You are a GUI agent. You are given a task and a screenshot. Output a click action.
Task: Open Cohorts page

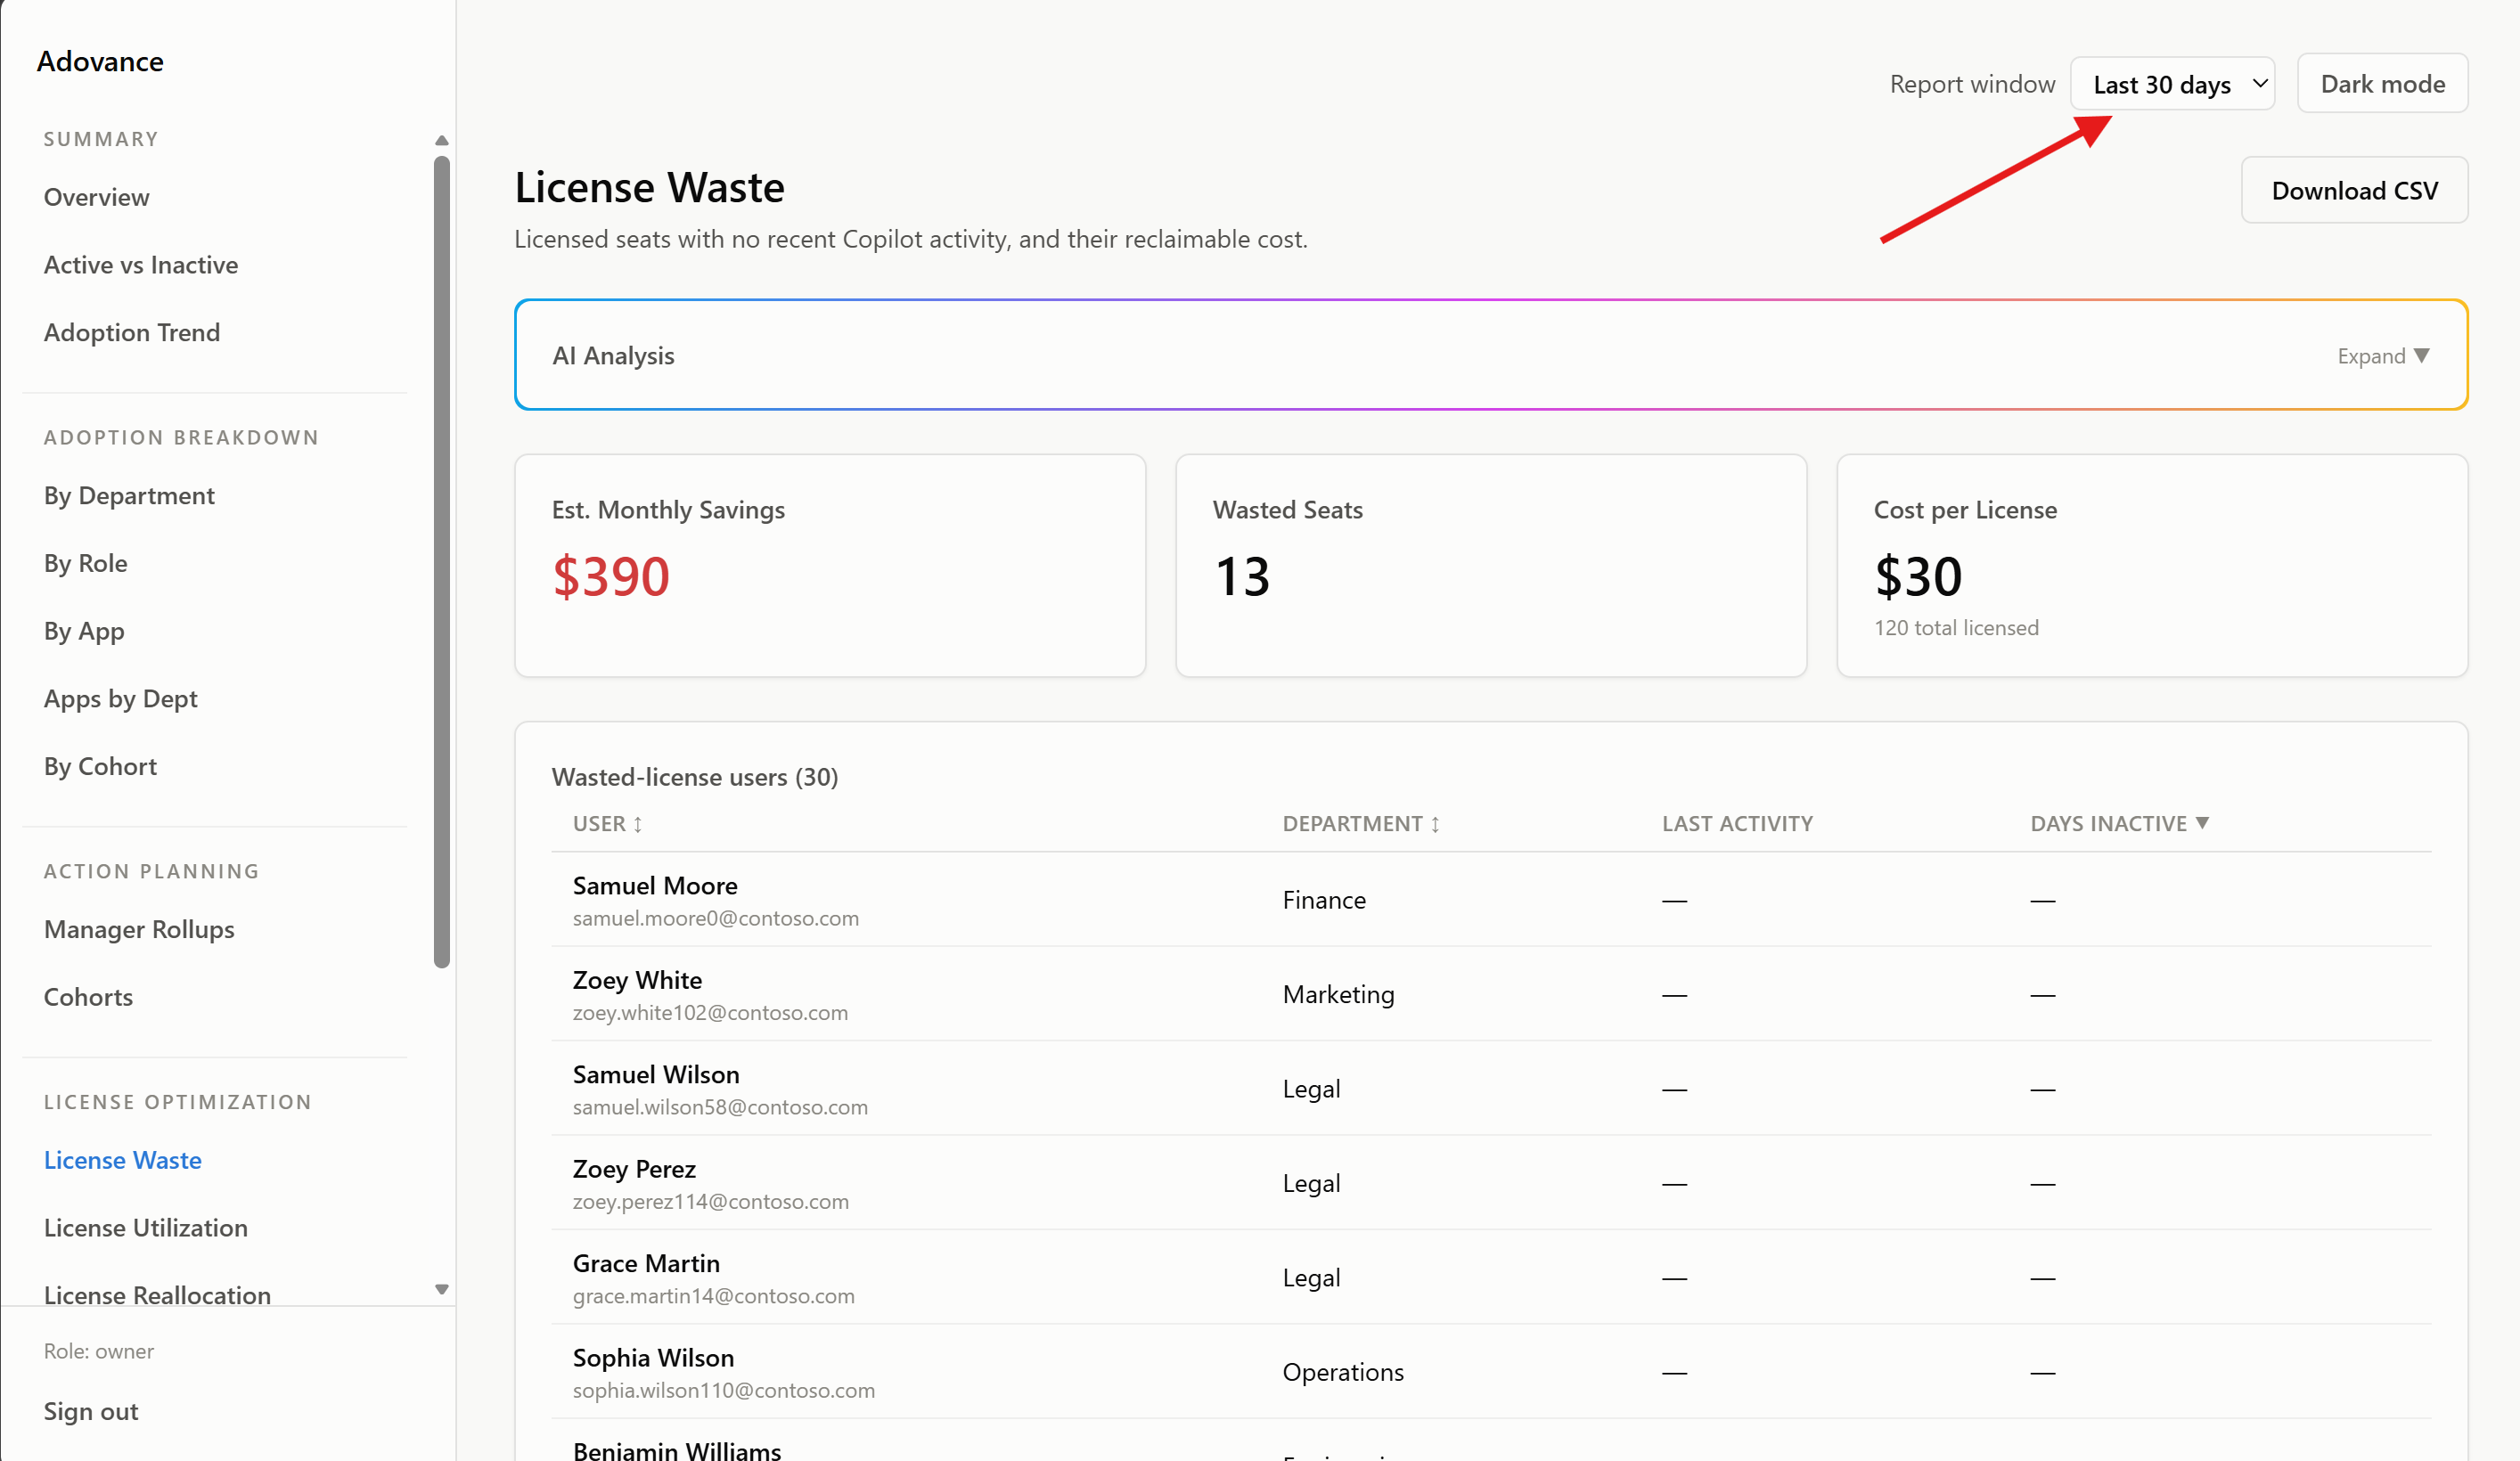(x=88, y=997)
